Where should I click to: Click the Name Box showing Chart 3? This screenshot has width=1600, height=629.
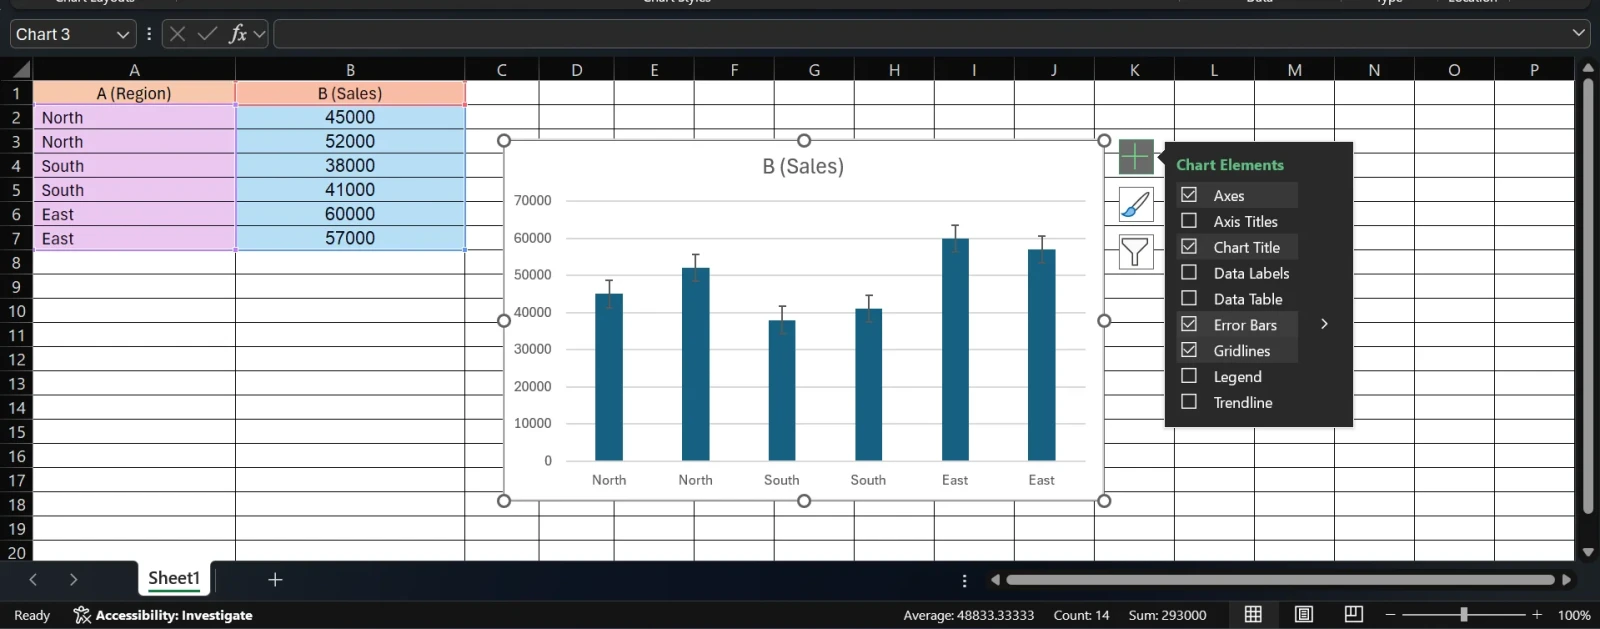[x=62, y=34]
